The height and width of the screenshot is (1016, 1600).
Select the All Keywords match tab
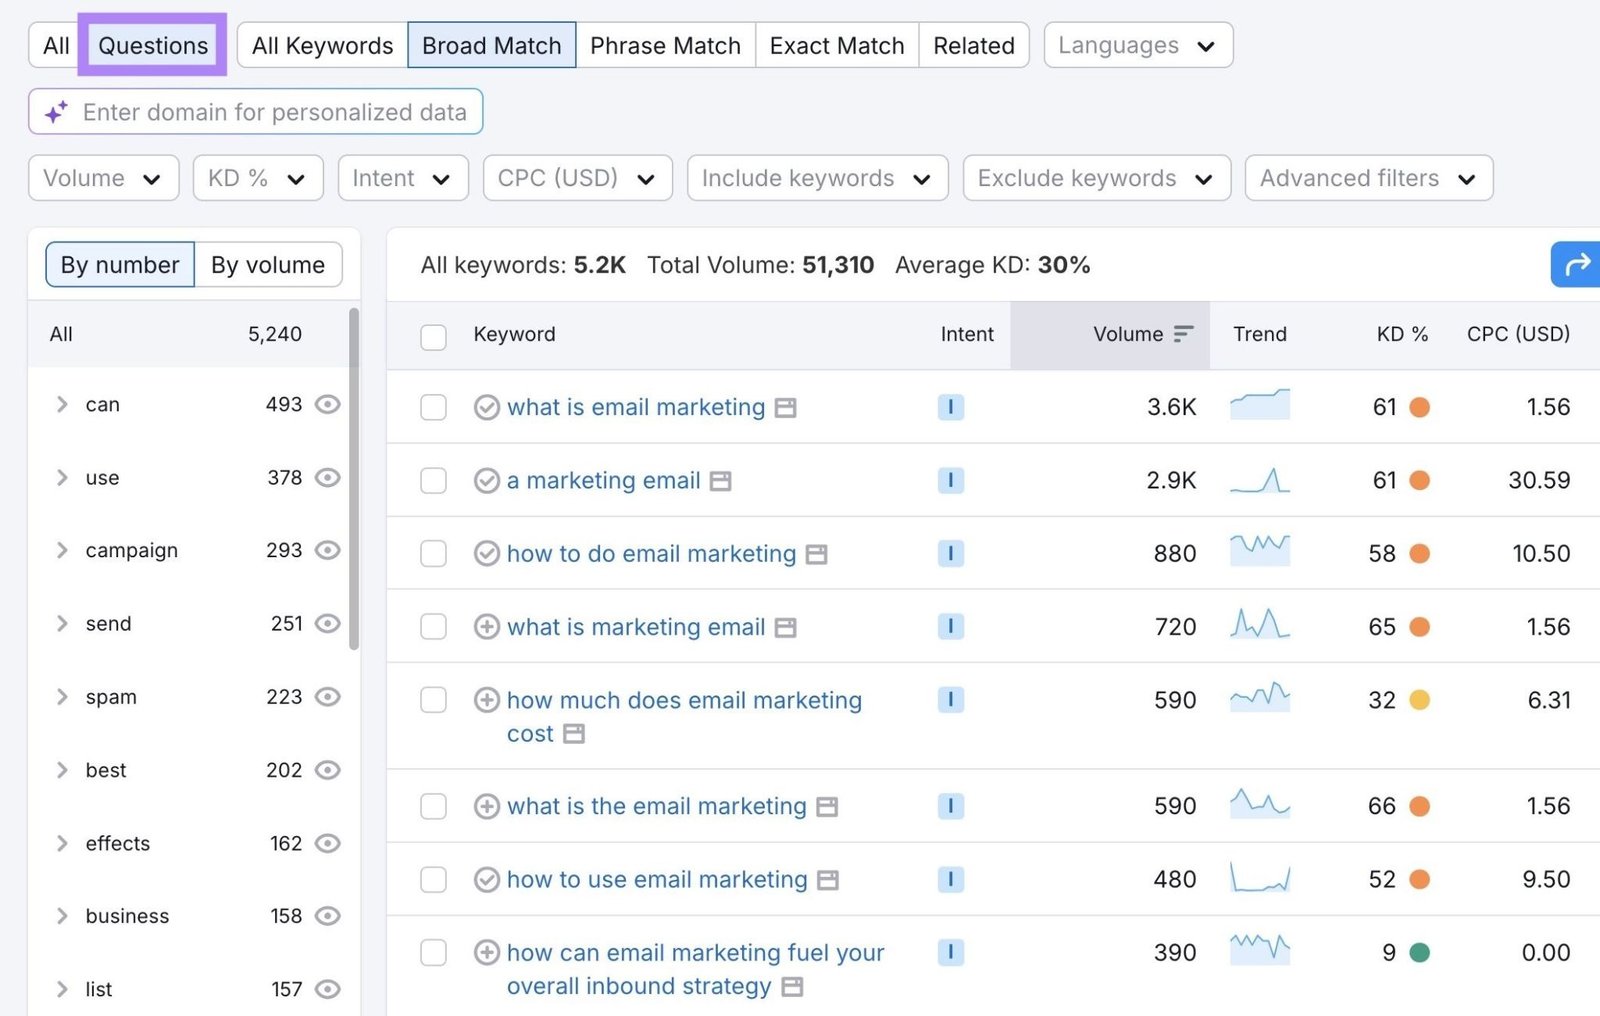323,45
